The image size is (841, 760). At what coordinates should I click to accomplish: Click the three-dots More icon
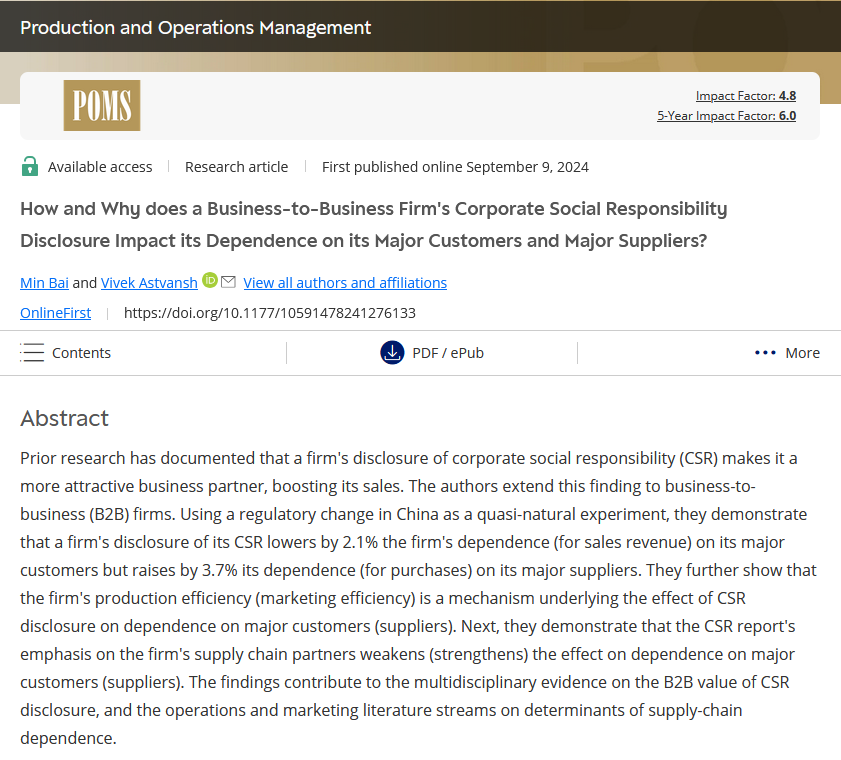pyautogui.click(x=765, y=353)
